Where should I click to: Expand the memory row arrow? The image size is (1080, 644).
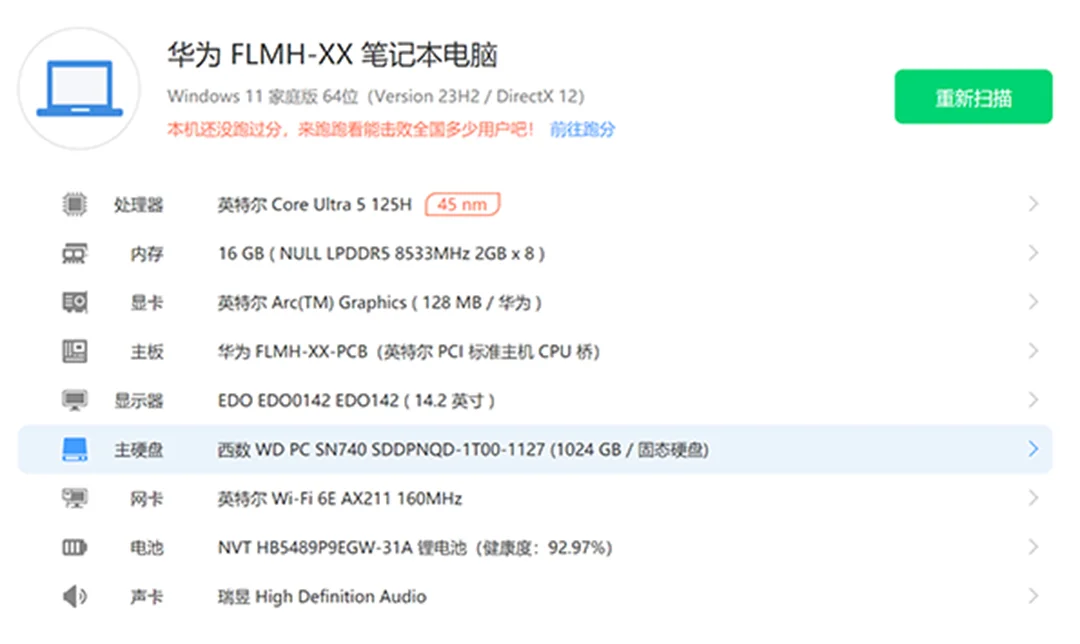pyautogui.click(x=1033, y=254)
